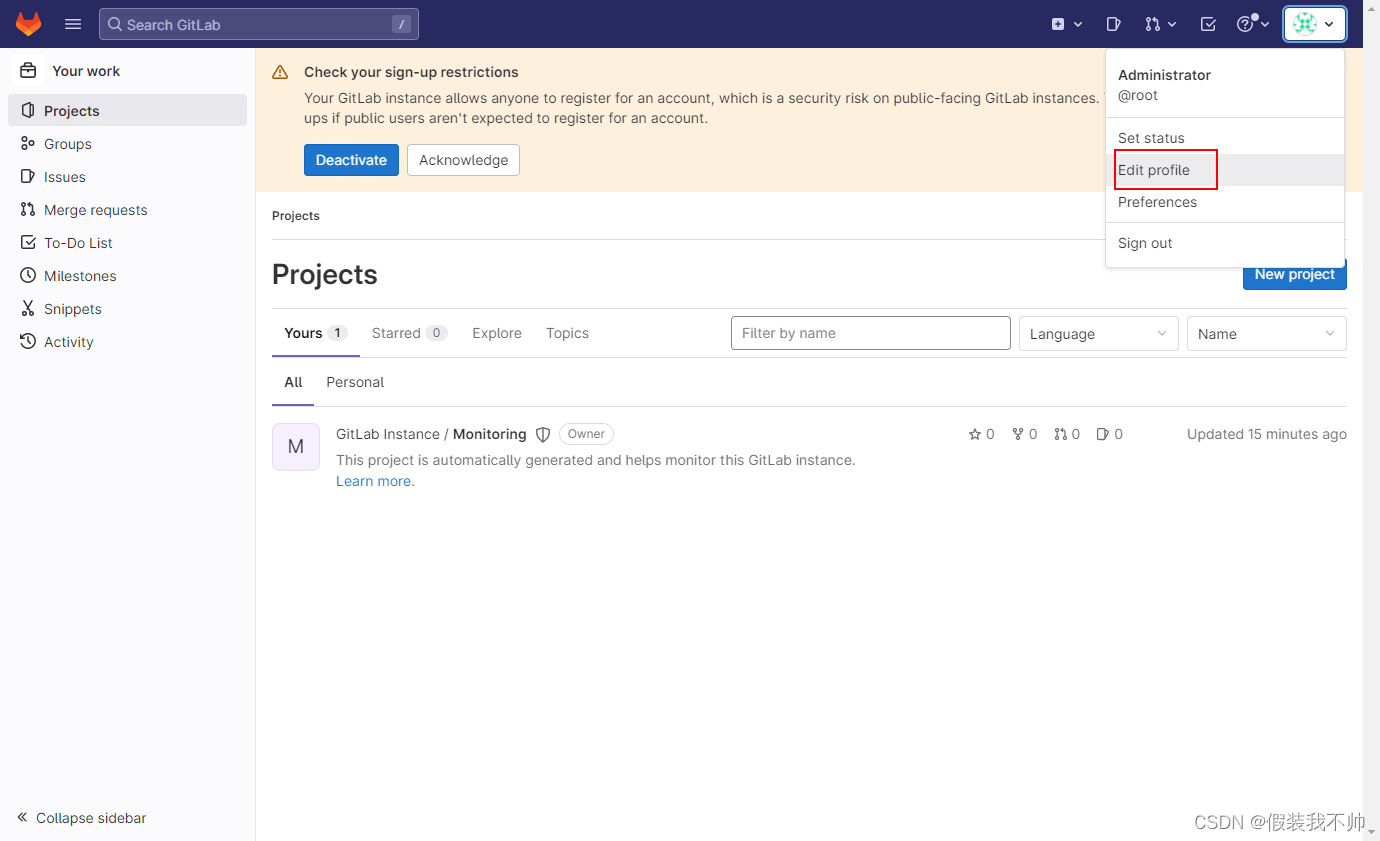Open the Name sort dropdown
The image size is (1380, 841).
[x=1267, y=334]
